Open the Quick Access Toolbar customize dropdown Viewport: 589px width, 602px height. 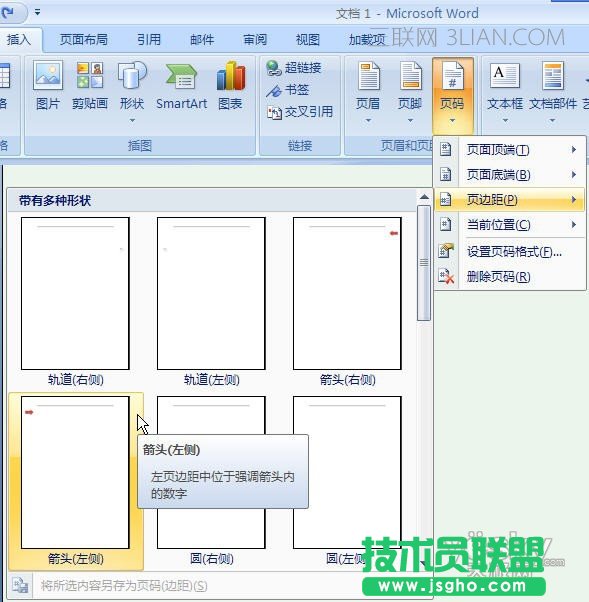point(37,12)
